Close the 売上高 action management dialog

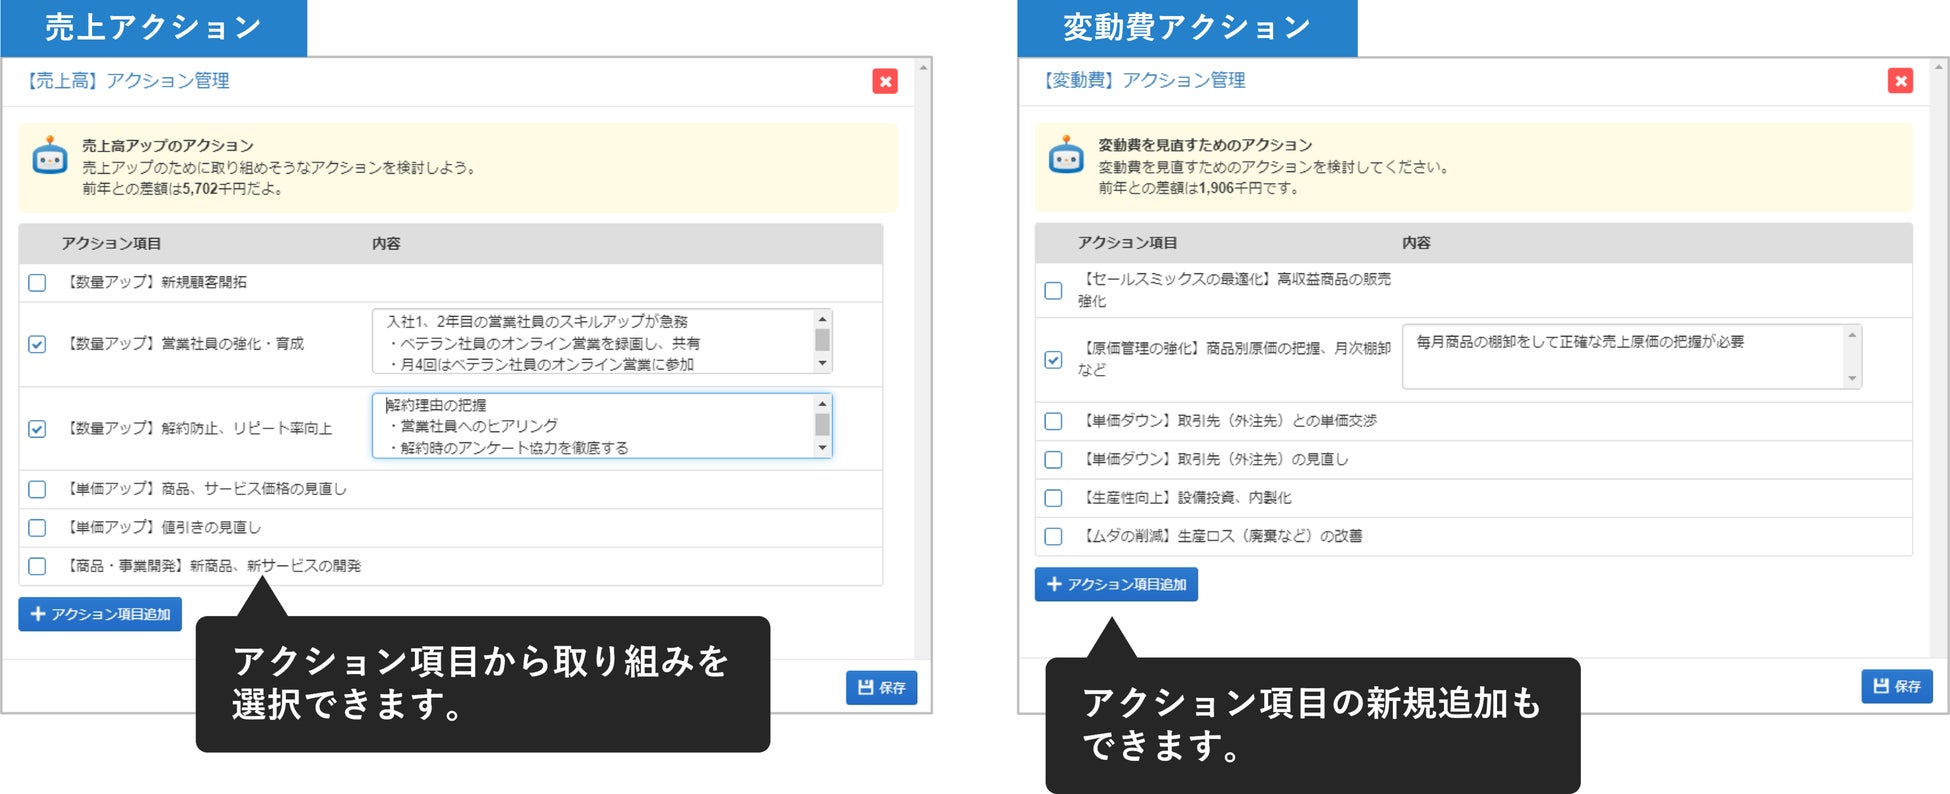pos(885,81)
